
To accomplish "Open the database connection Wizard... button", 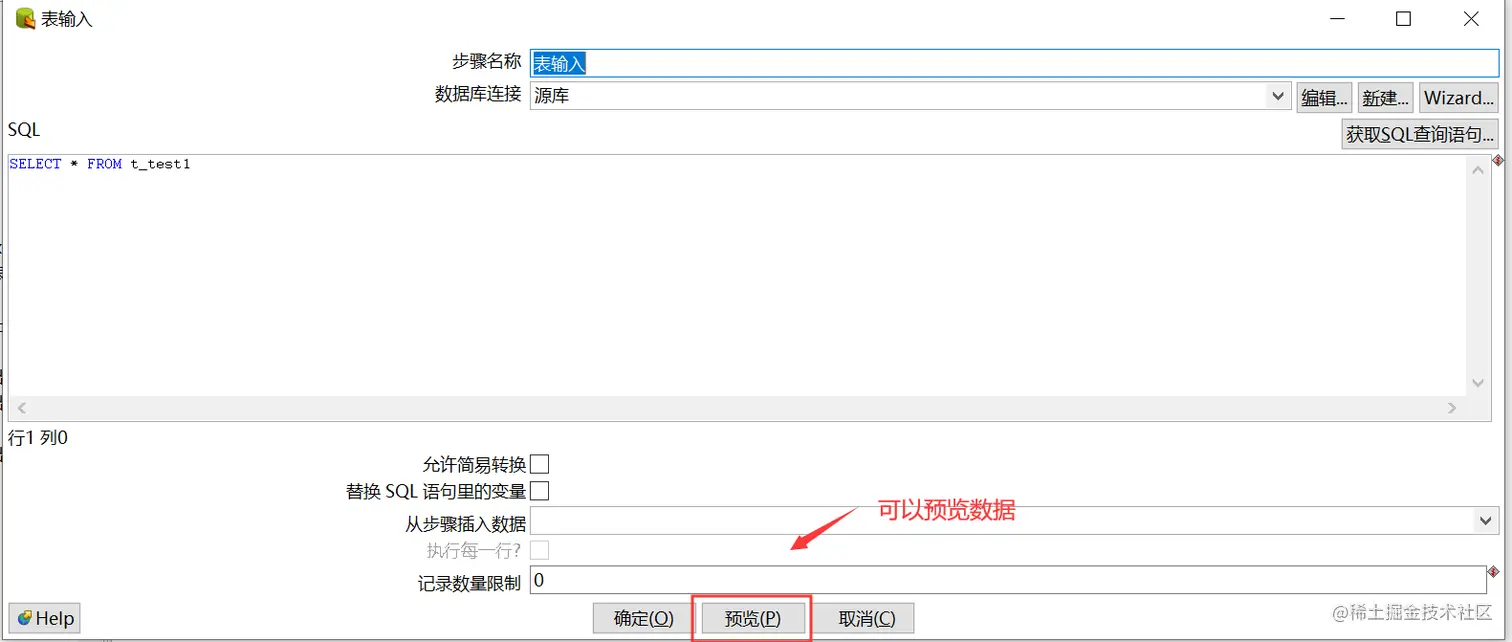I will click(1458, 98).
